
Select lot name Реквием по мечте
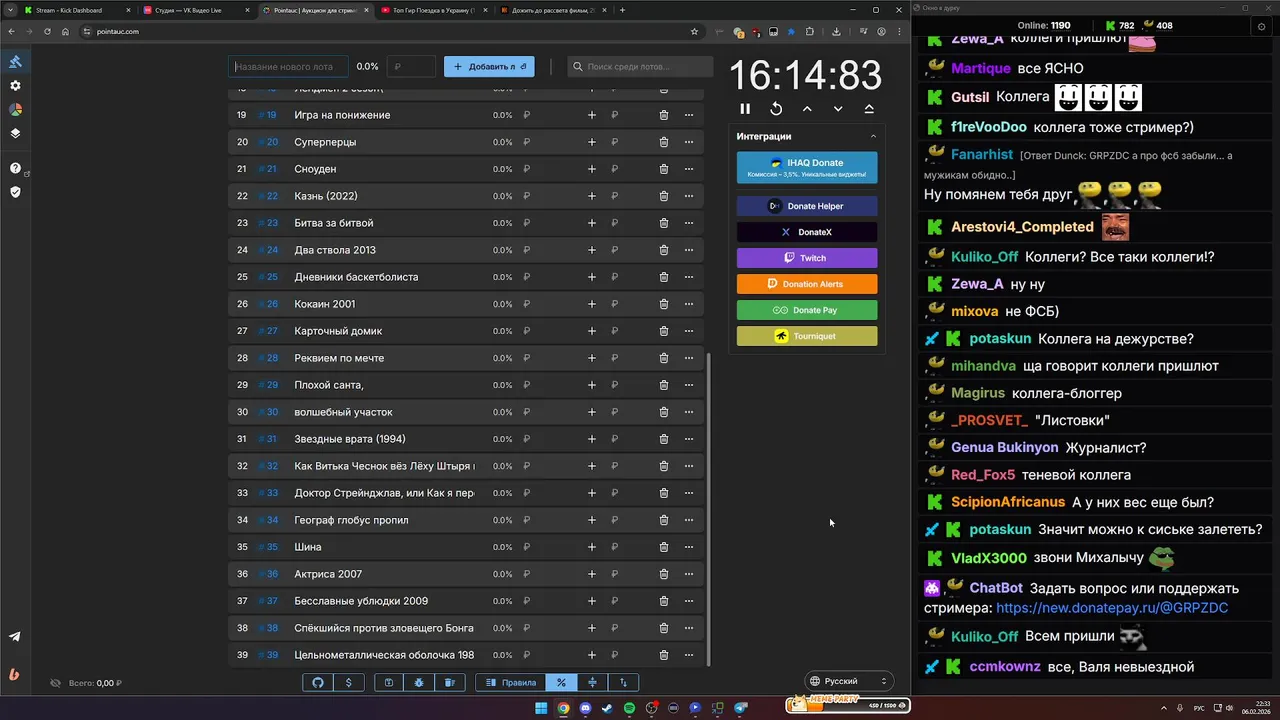tap(339, 358)
